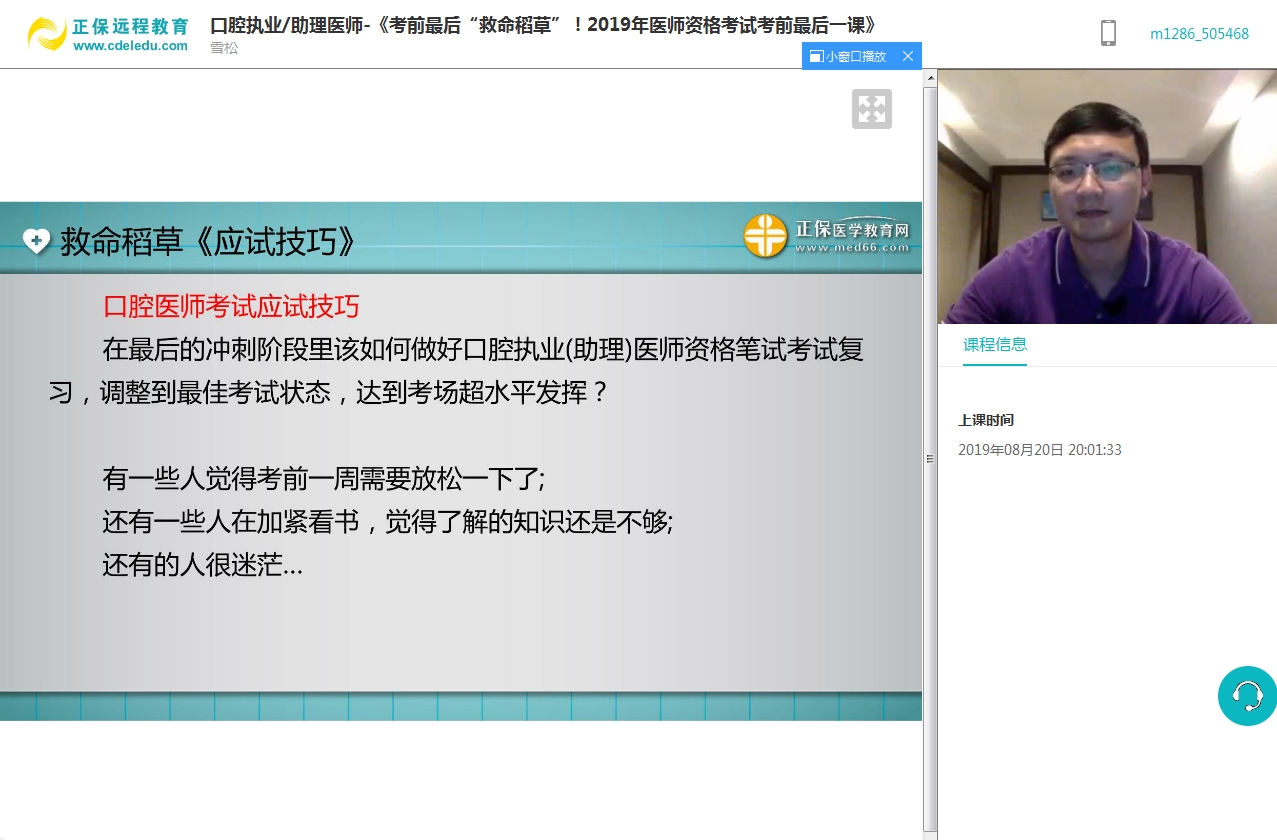Click the instructor webcam video
The height and width of the screenshot is (840, 1277).
(1106, 197)
